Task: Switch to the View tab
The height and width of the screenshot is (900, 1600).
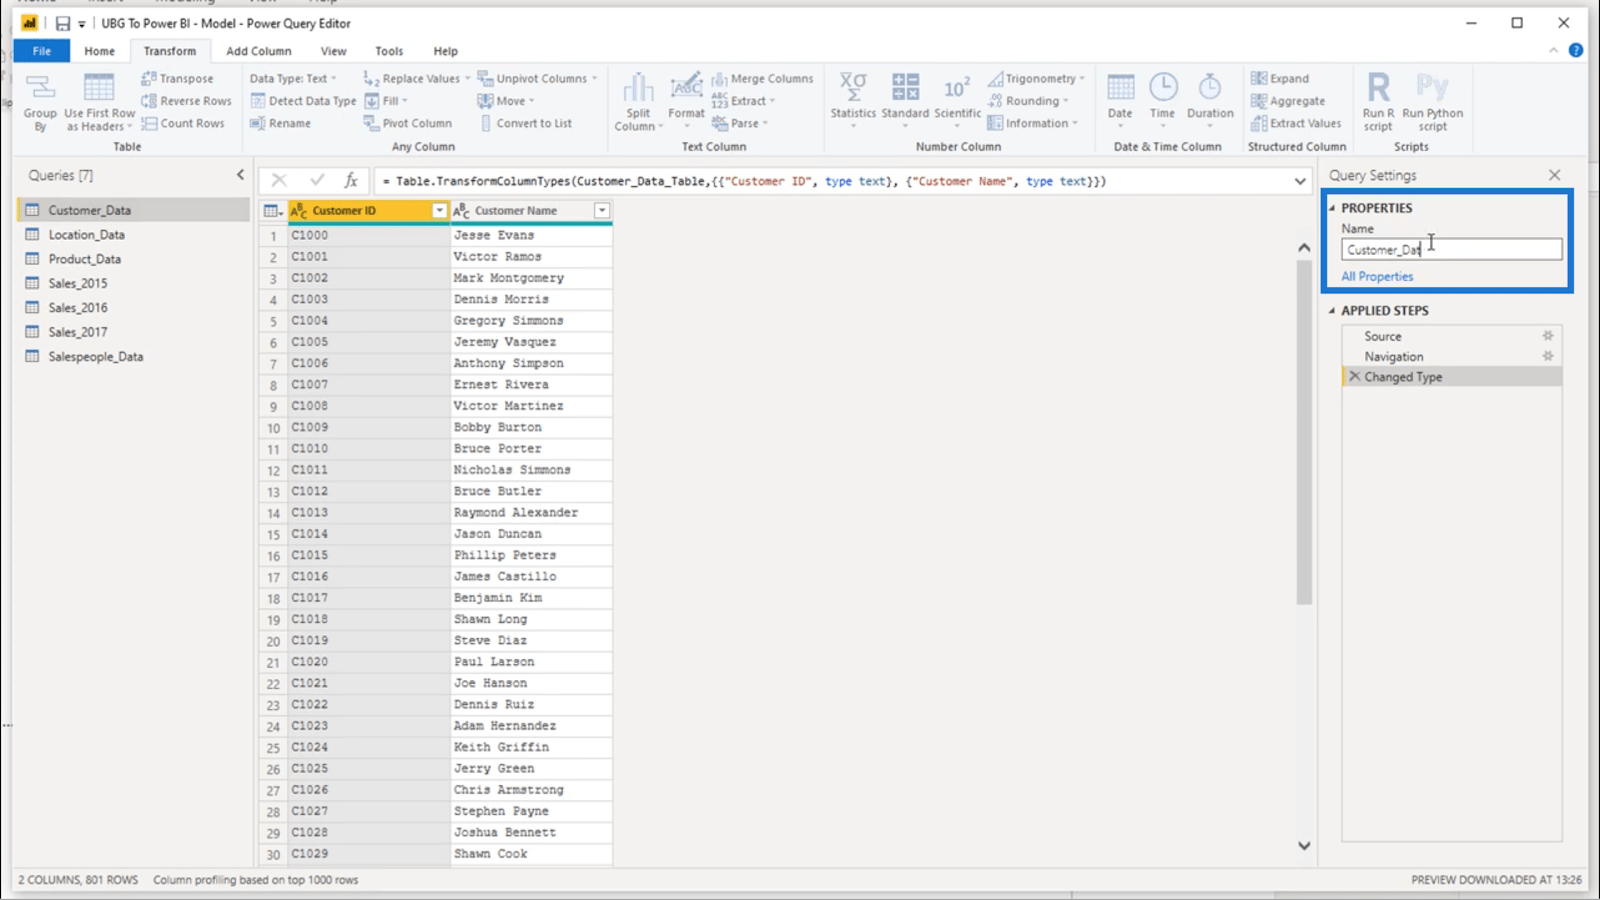Action: (x=333, y=51)
